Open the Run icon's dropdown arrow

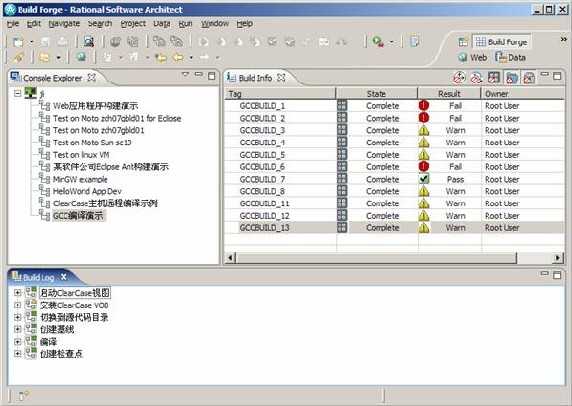coord(392,42)
